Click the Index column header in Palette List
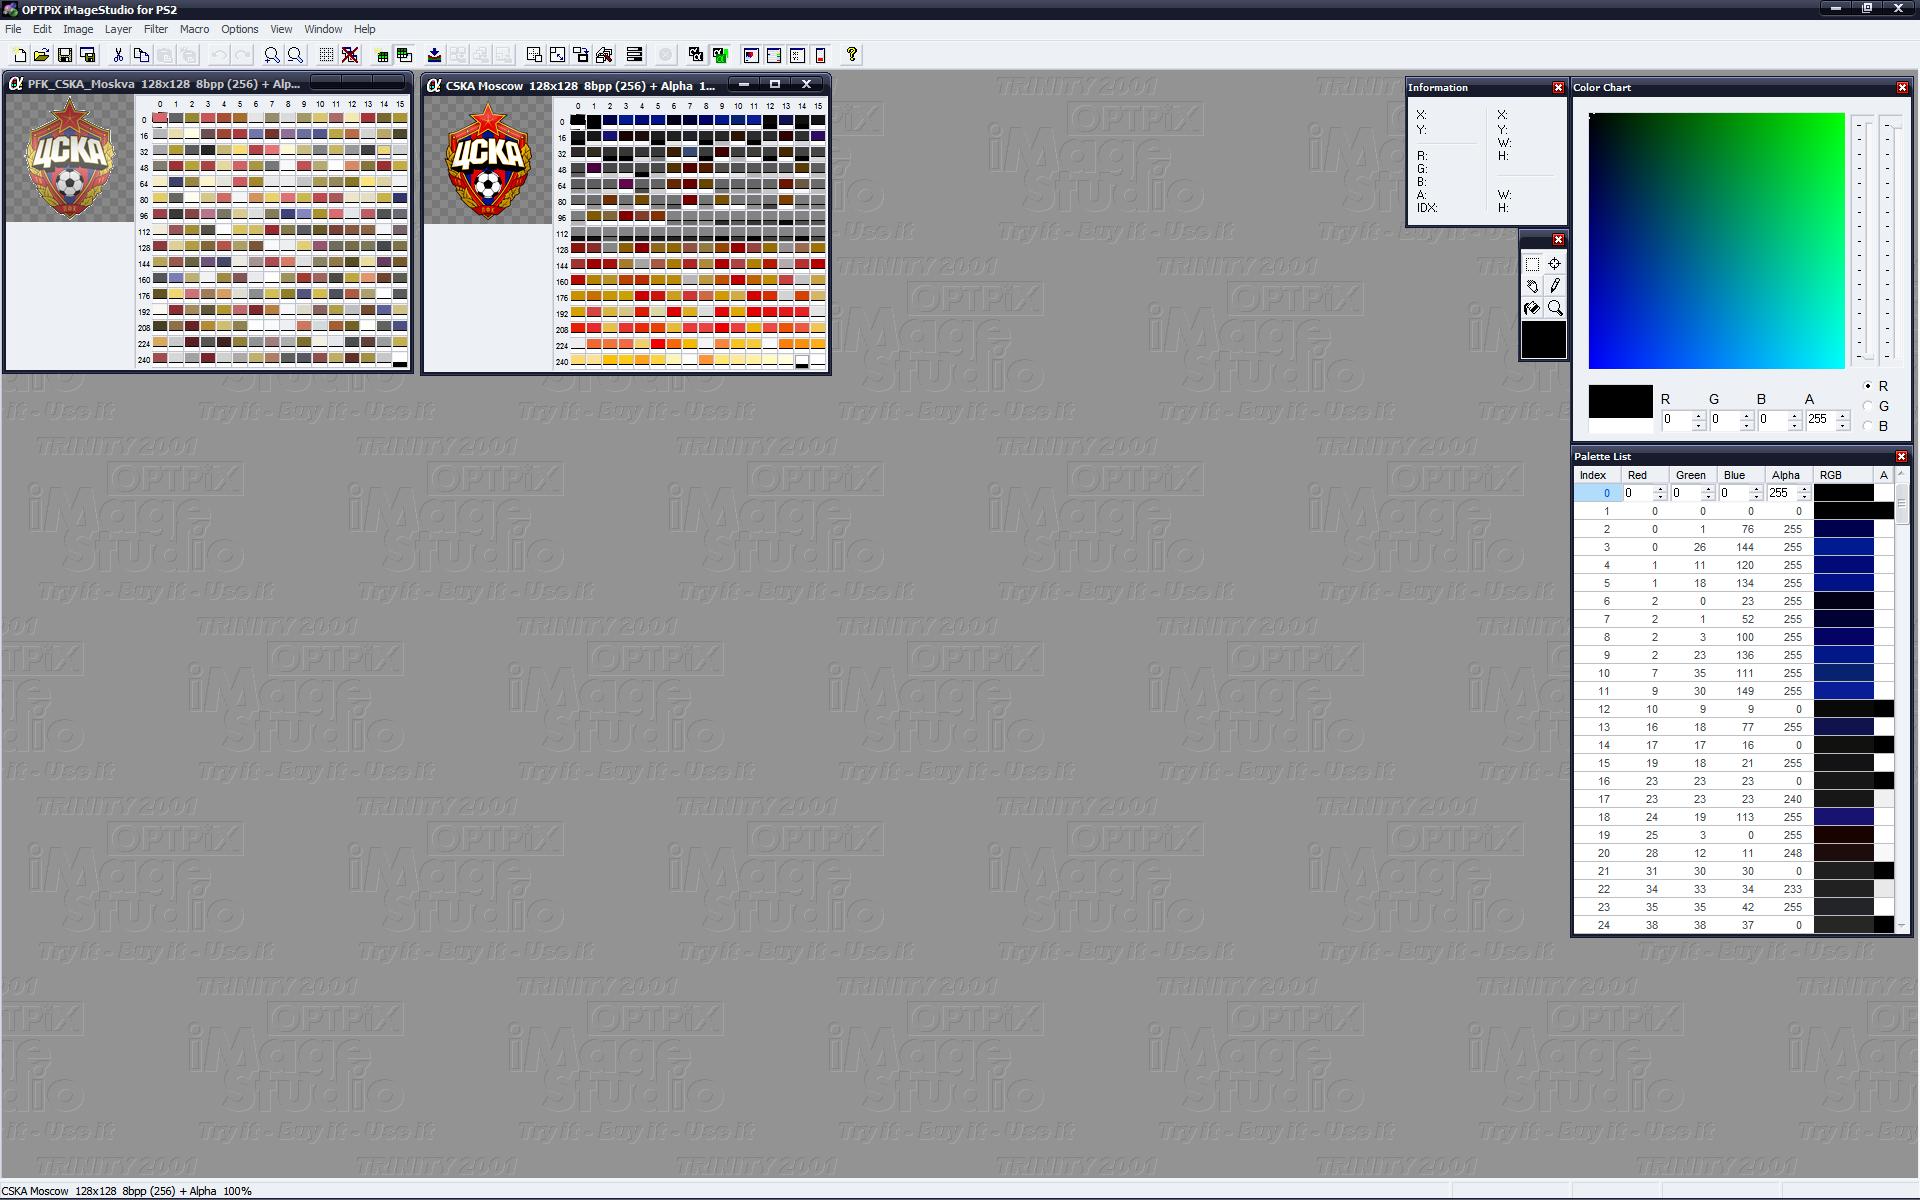The height and width of the screenshot is (1200, 1920). [1593, 475]
